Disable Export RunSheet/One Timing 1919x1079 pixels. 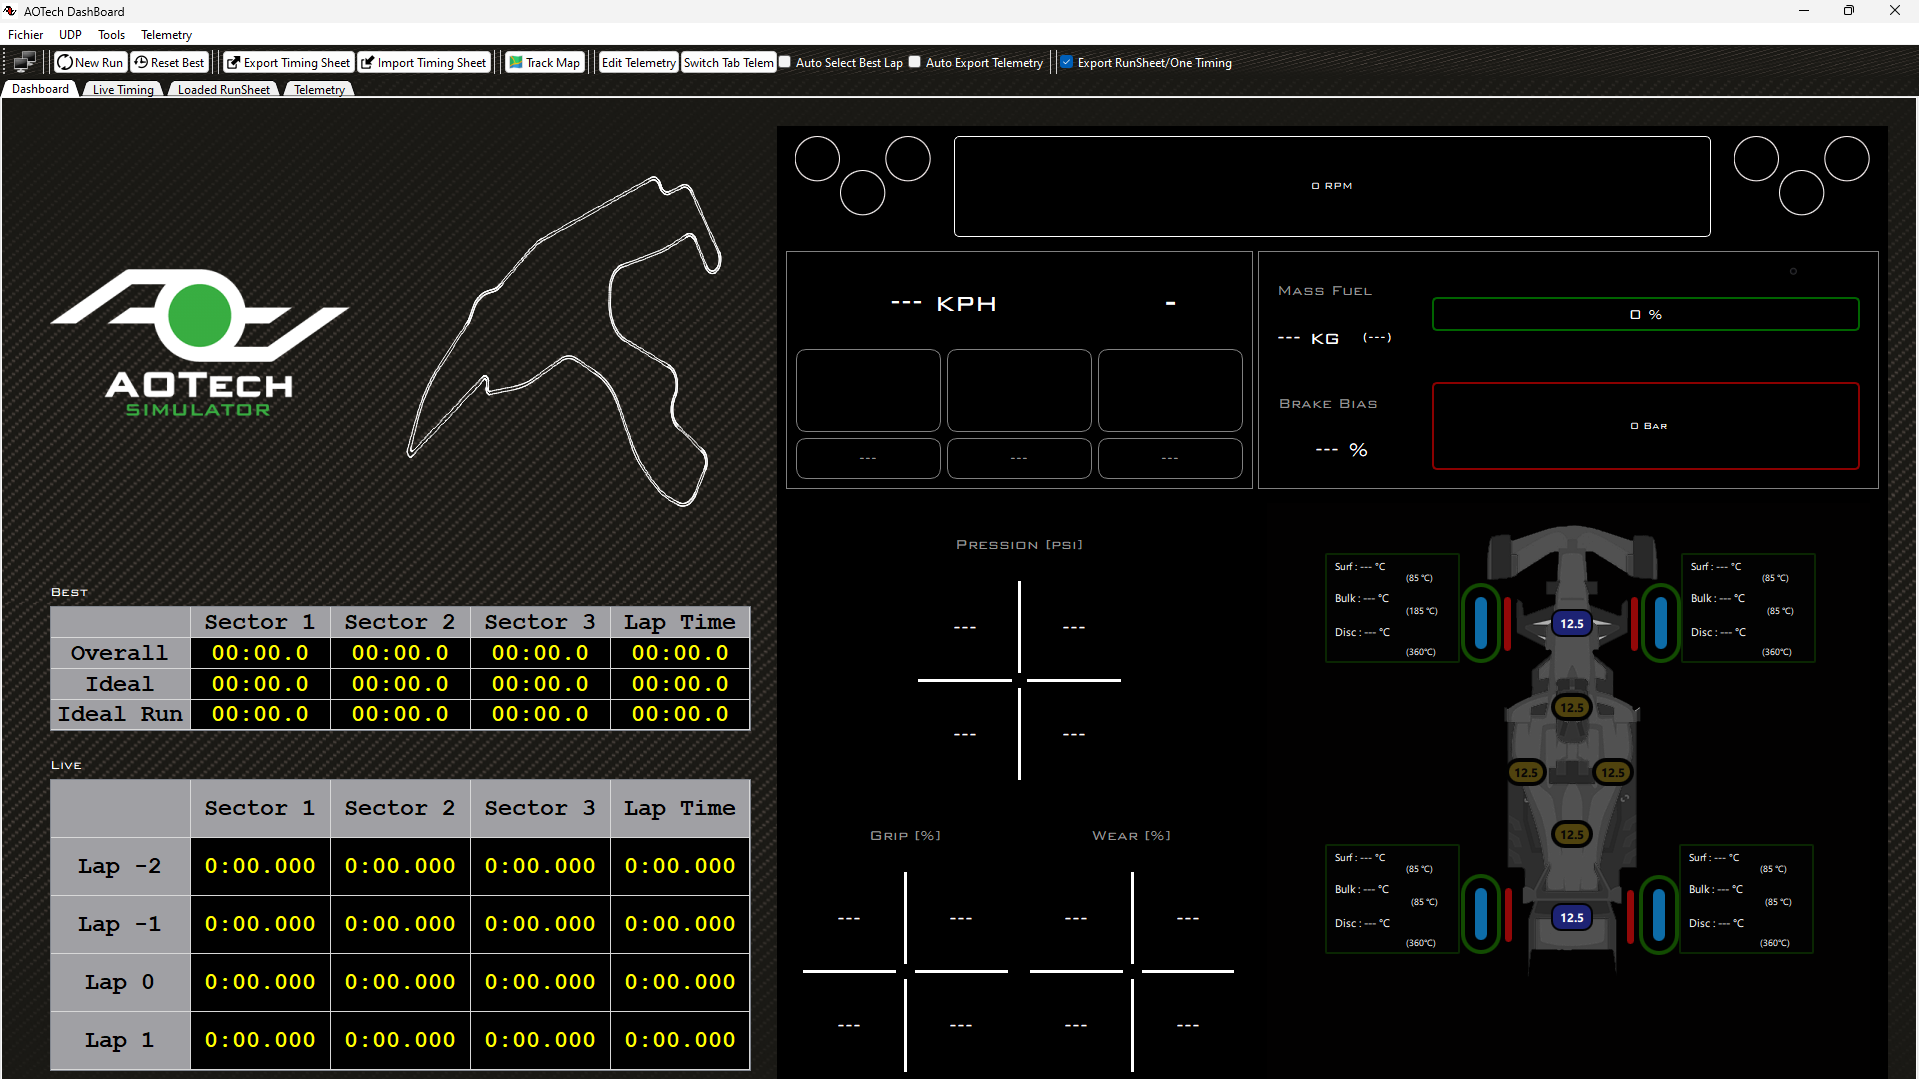pyautogui.click(x=1066, y=62)
